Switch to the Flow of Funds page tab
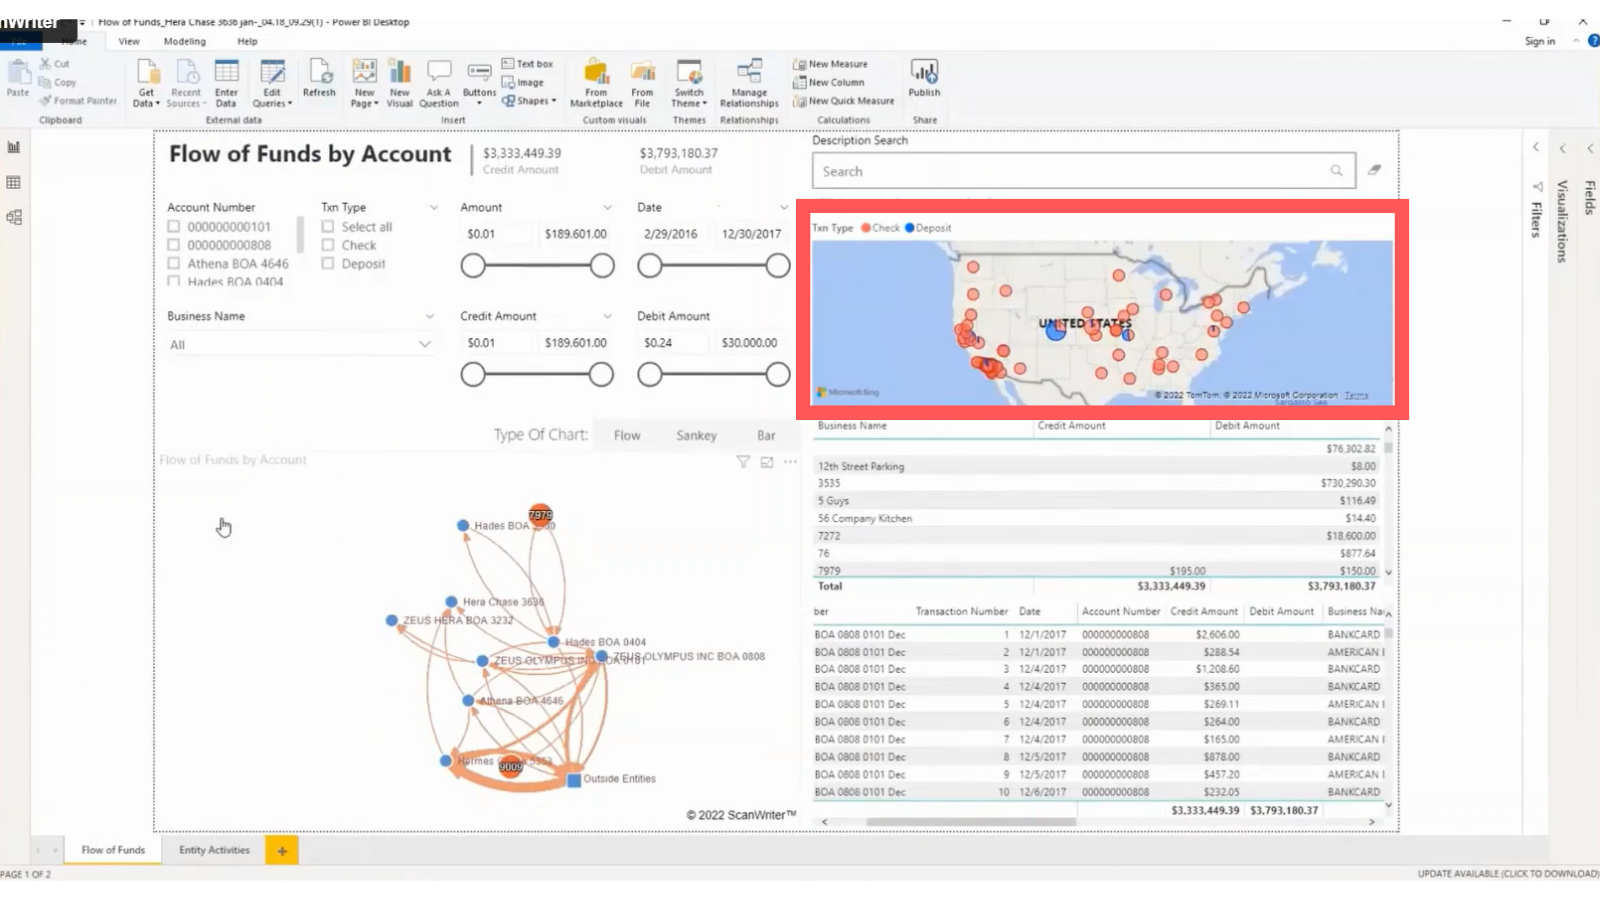This screenshot has height=900, width=1600. point(113,850)
